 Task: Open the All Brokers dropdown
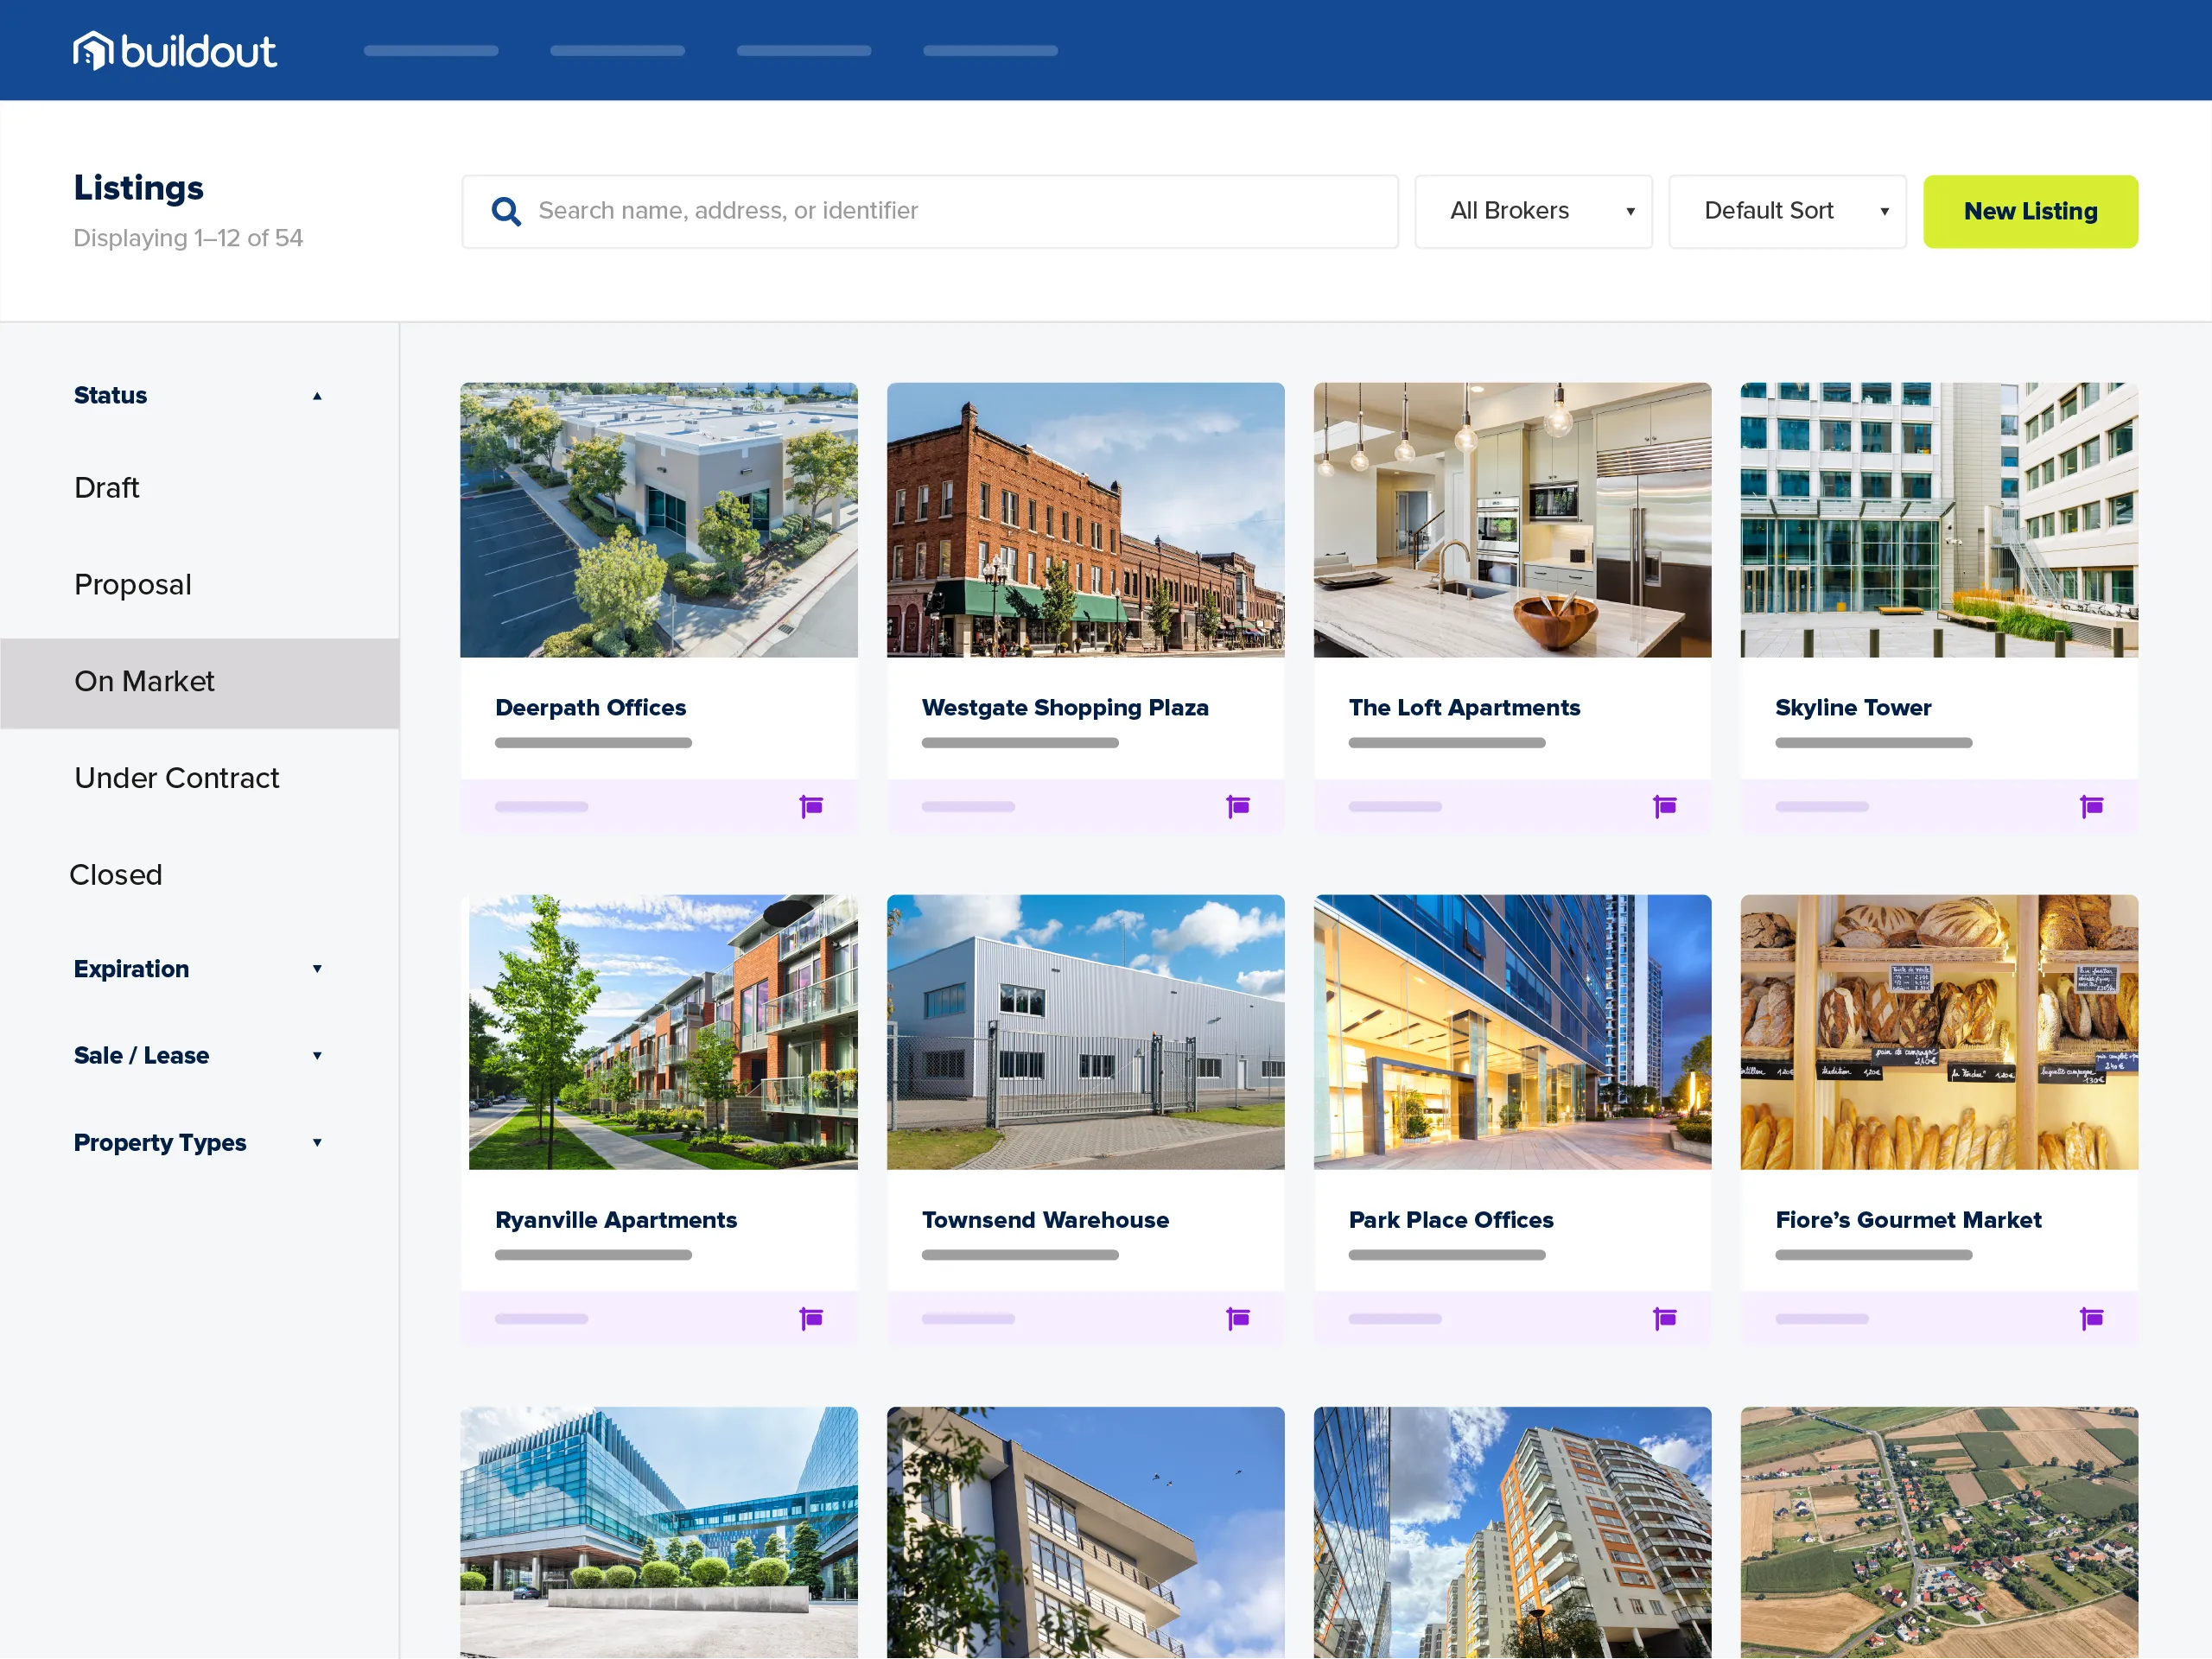tap(1532, 211)
